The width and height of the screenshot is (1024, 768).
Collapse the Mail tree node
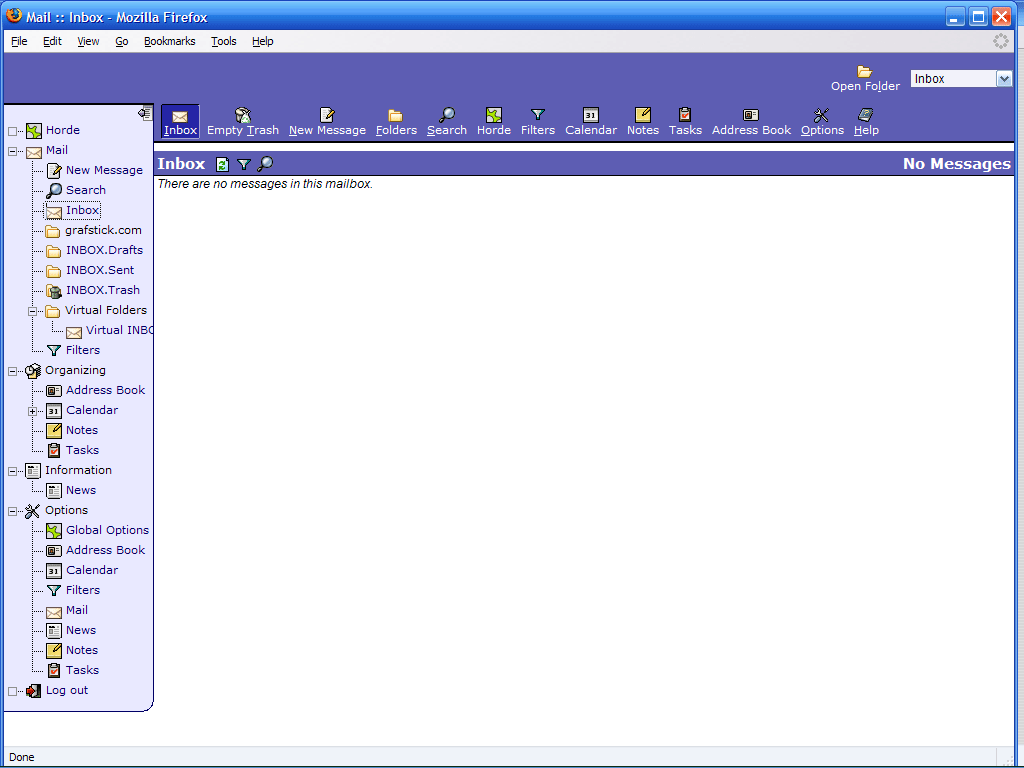pos(13,151)
